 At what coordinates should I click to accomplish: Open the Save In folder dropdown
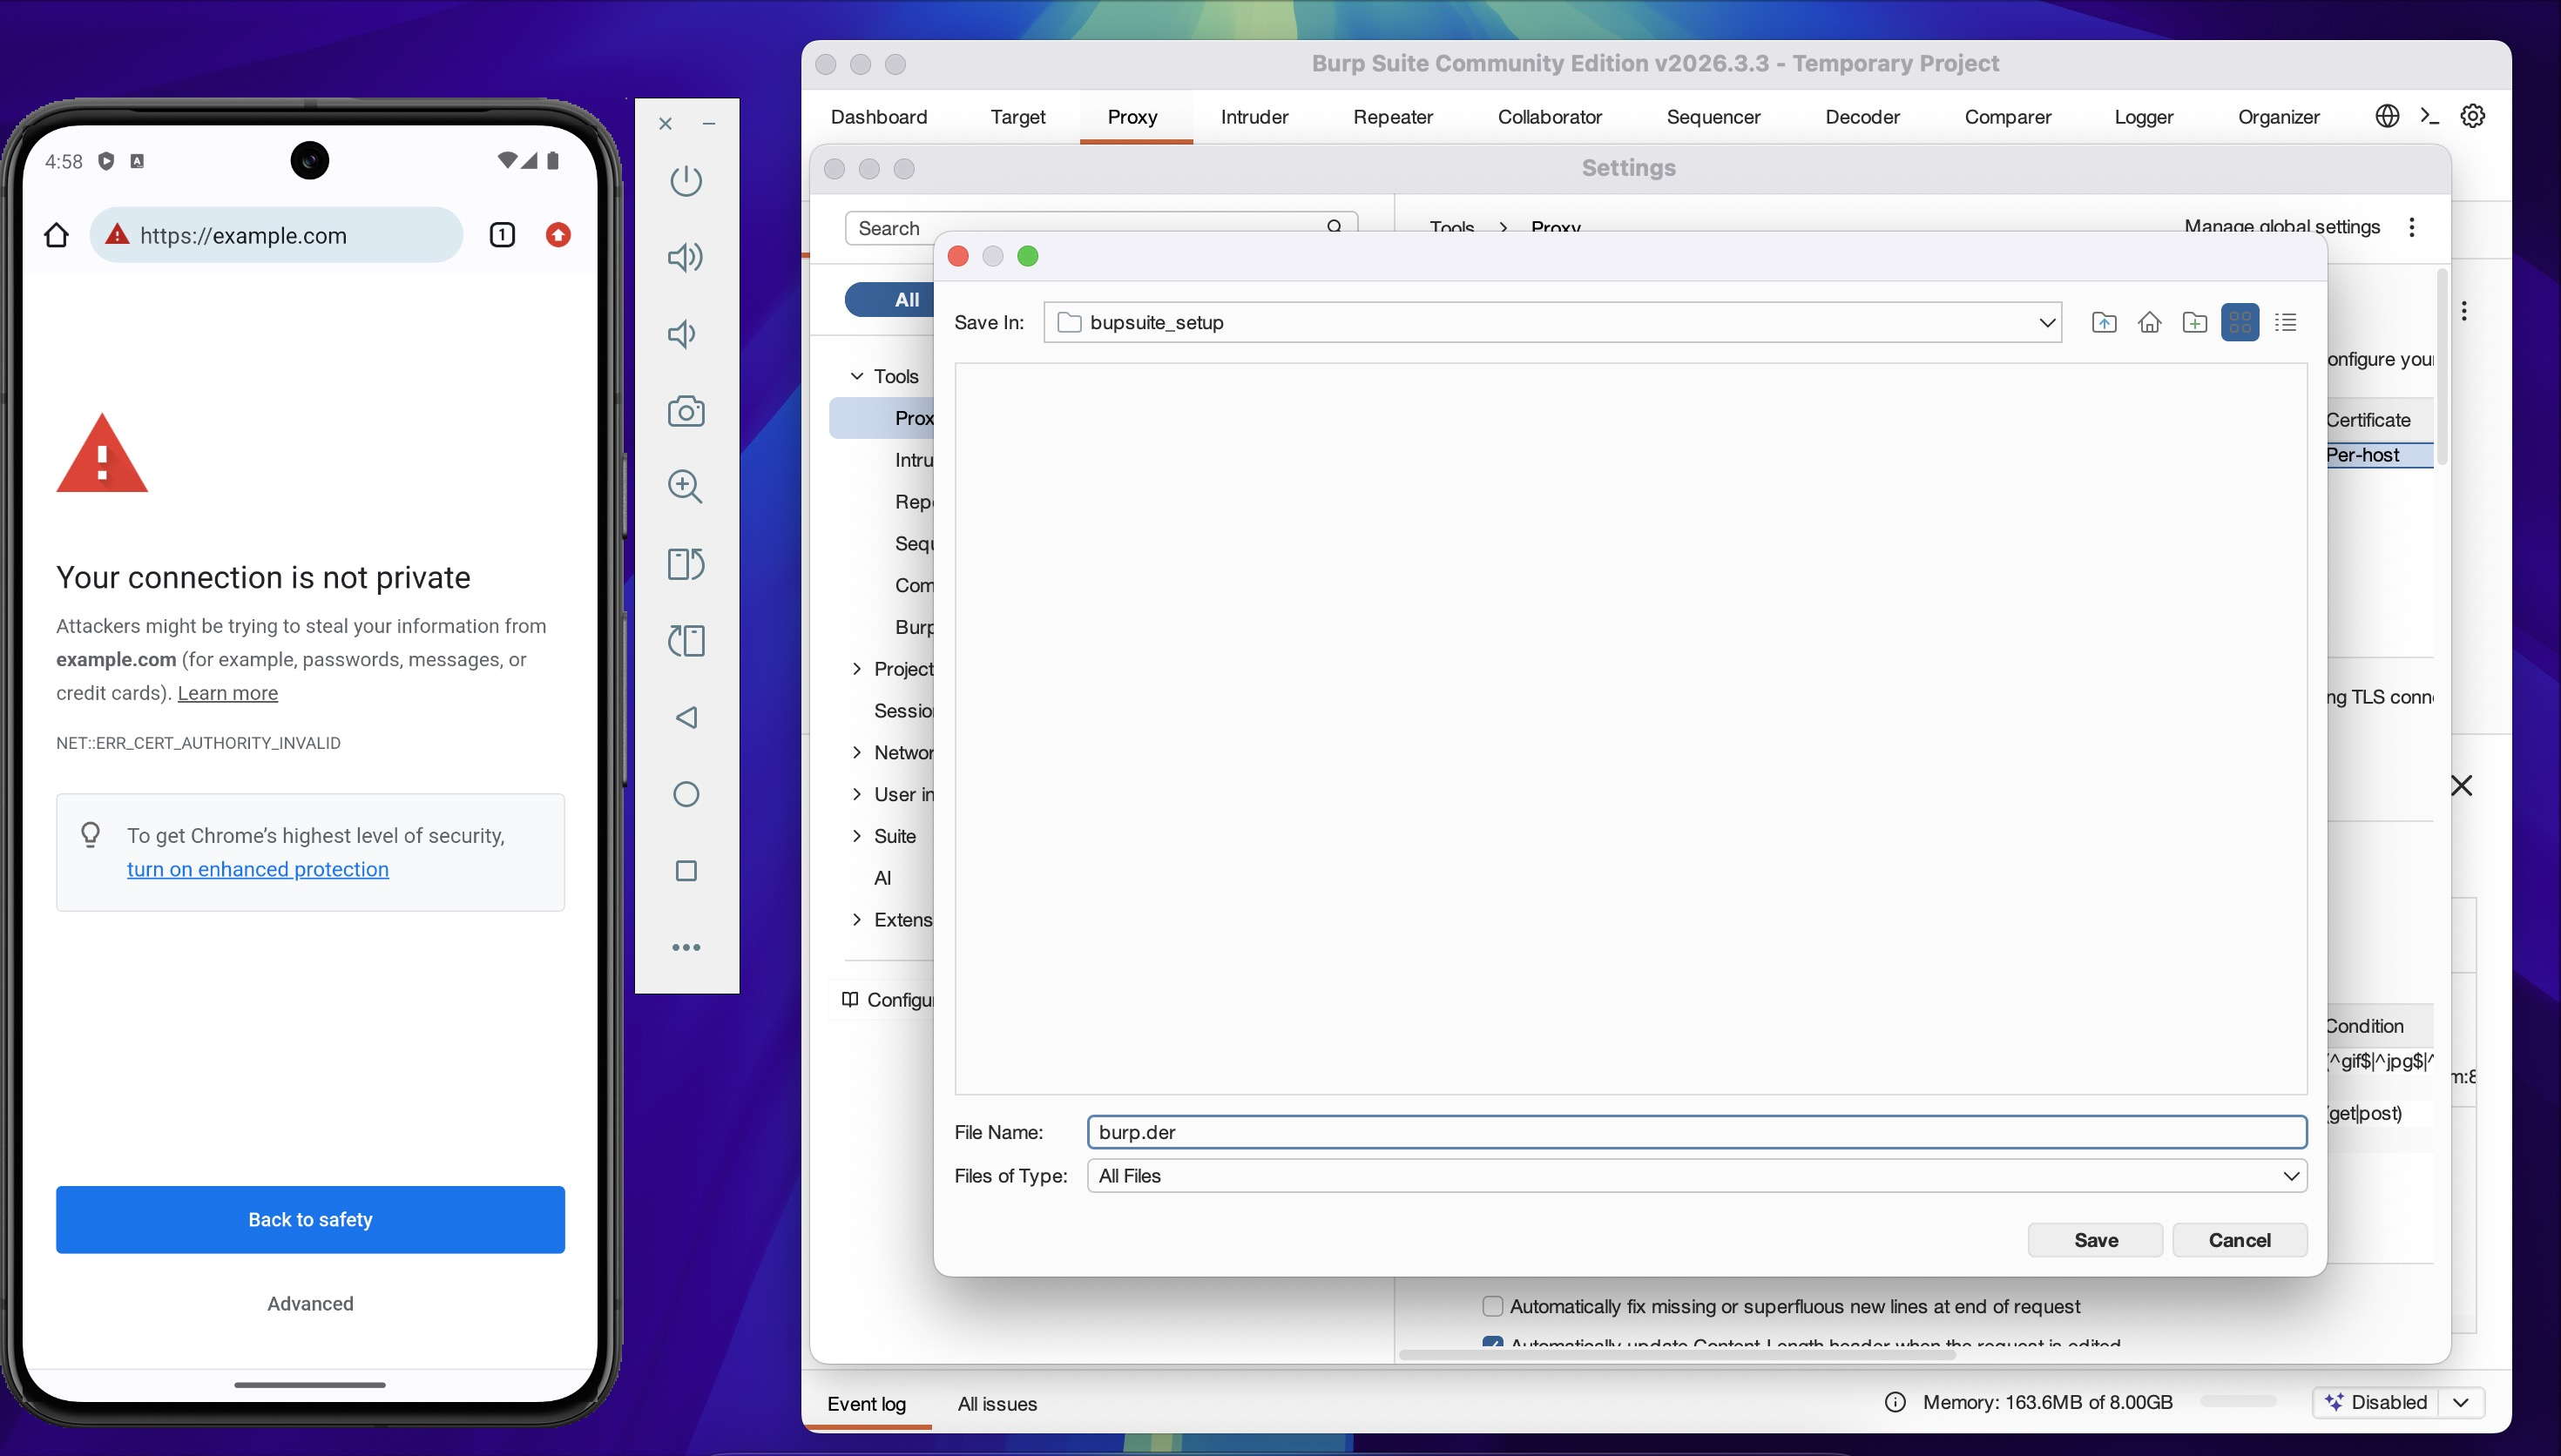[x=2047, y=322]
